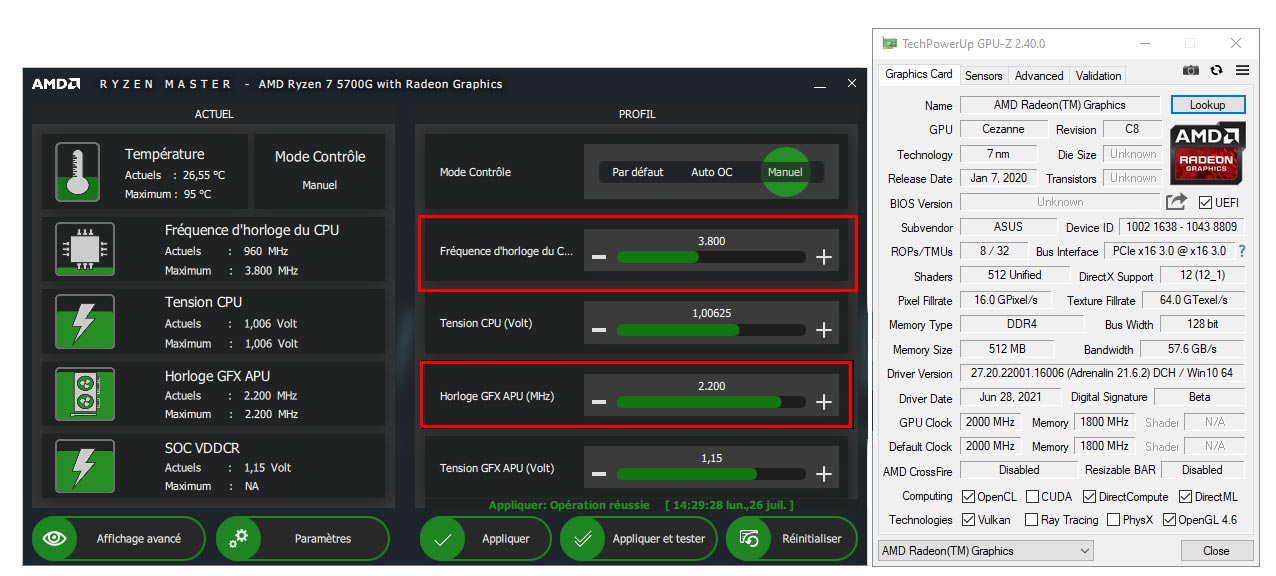The height and width of the screenshot is (576, 1276).
Task: Click the AMD Radeon Graphics logo in GPU-Z
Action: pos(1208,152)
